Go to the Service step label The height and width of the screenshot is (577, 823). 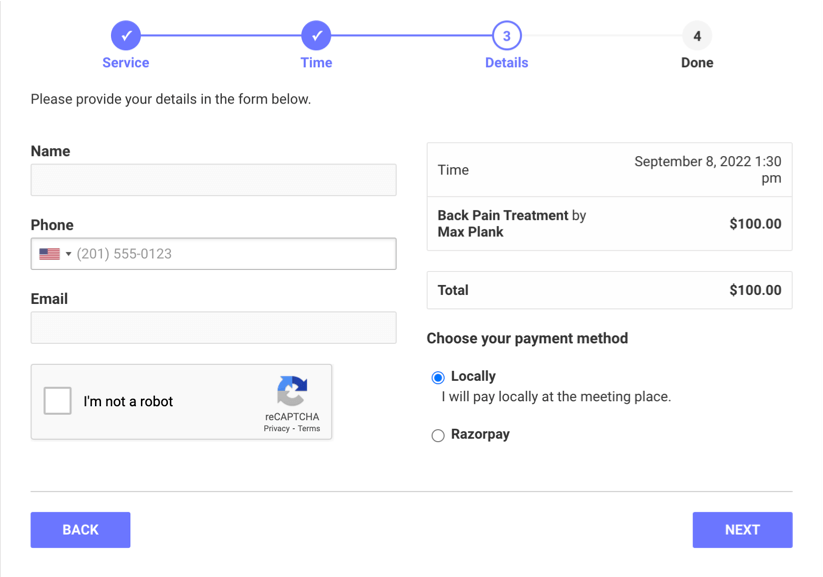coord(126,62)
